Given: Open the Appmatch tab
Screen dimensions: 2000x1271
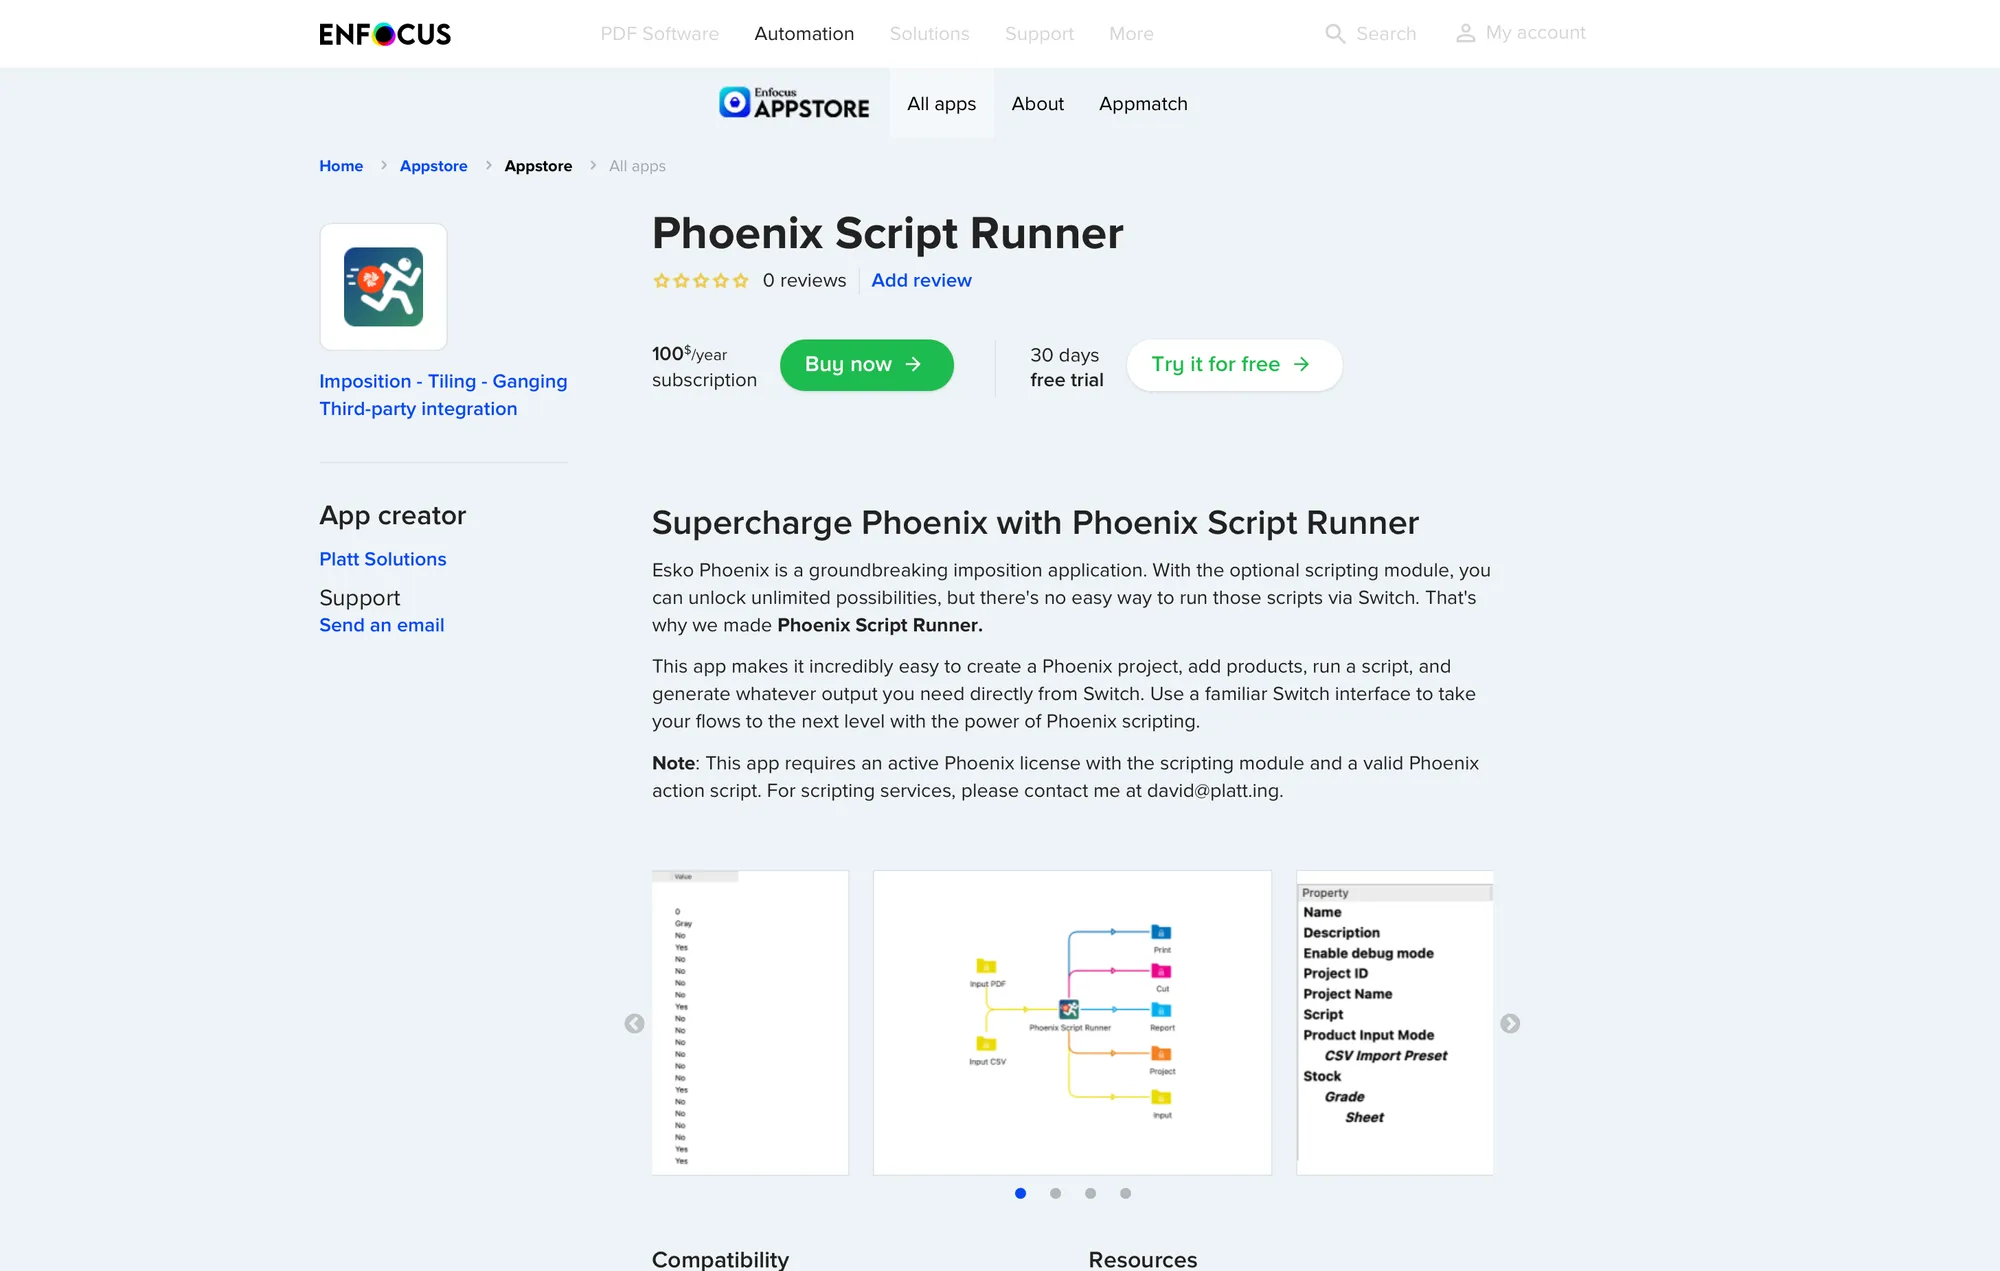Looking at the screenshot, I should click(x=1143, y=104).
